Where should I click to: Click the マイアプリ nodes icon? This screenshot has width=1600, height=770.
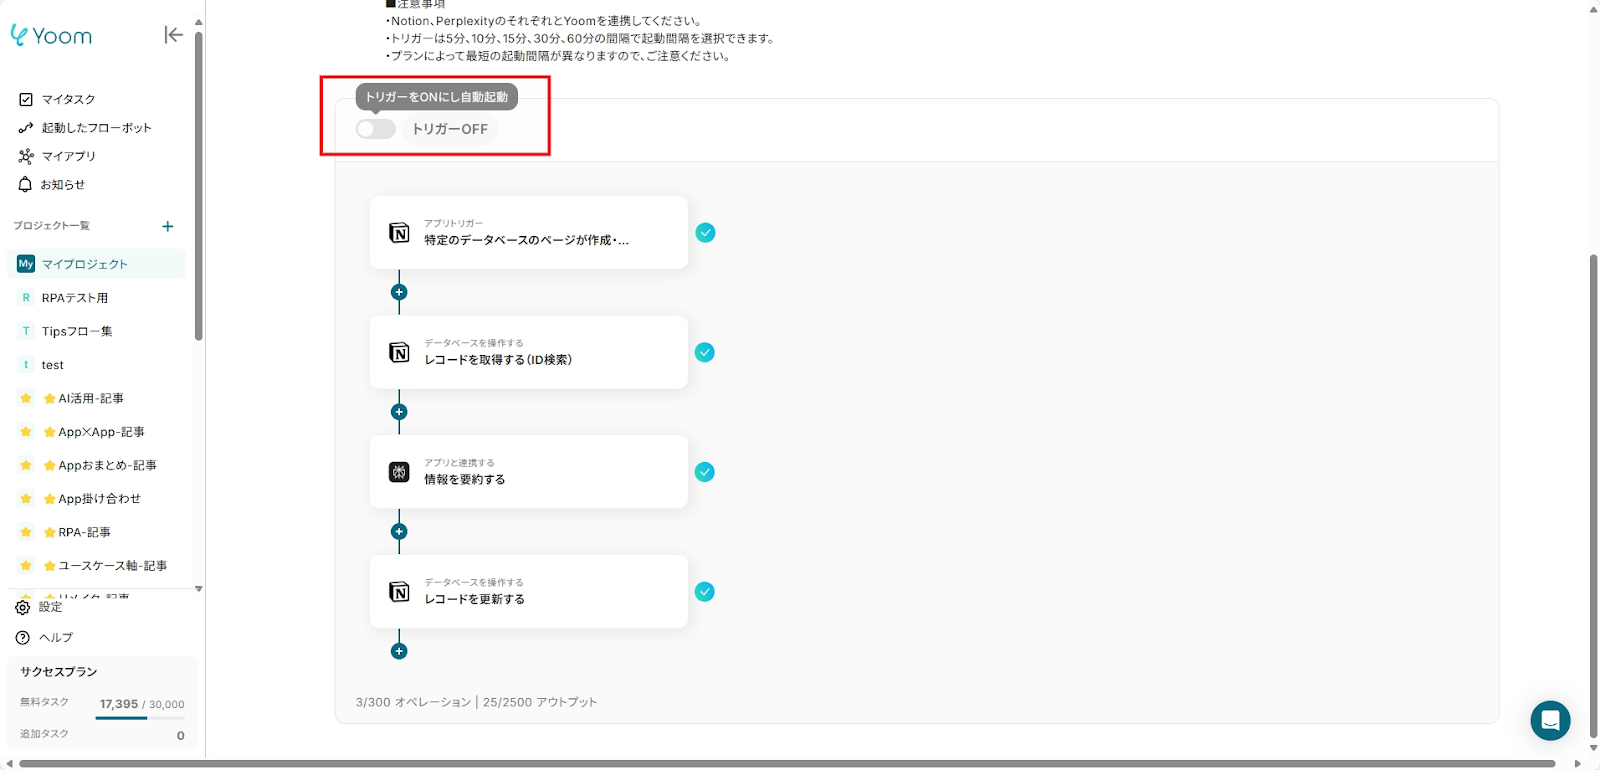pyautogui.click(x=26, y=156)
